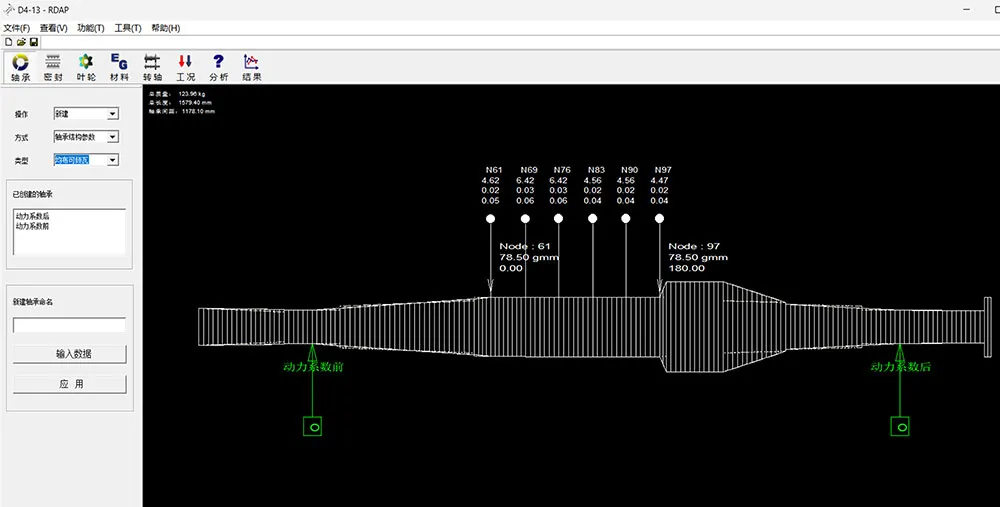The width and height of the screenshot is (1000, 507).
Task: Select 动力系数前 in the created bearings list
Action: click(x=33, y=226)
